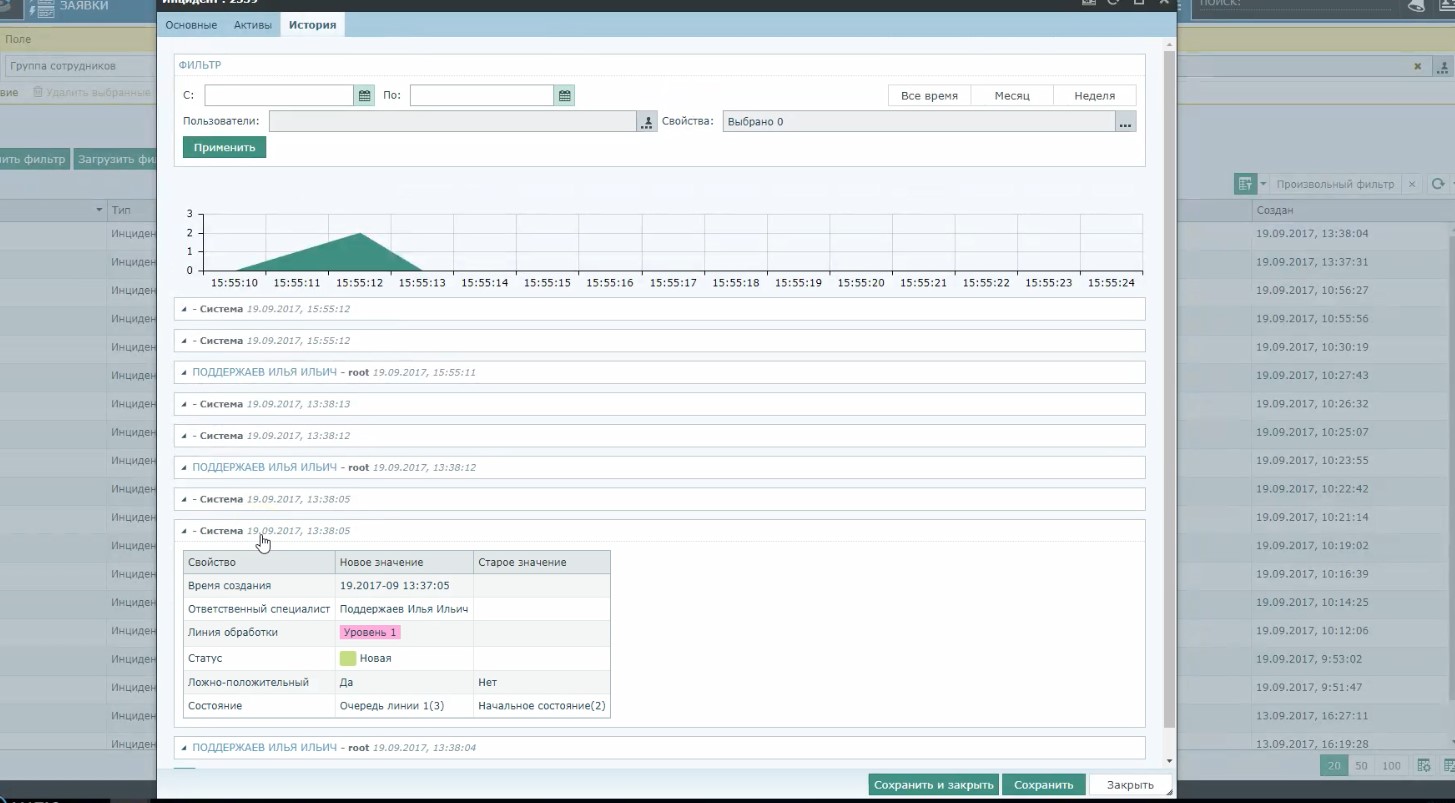Screen dimensions: 1455x803
Task: Click the ellipsis button next to Свойства
Action: 1125,122
